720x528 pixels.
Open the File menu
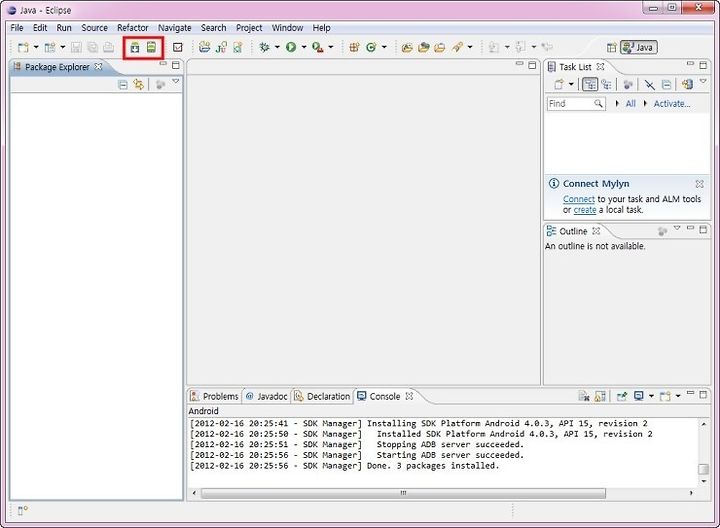(x=17, y=28)
